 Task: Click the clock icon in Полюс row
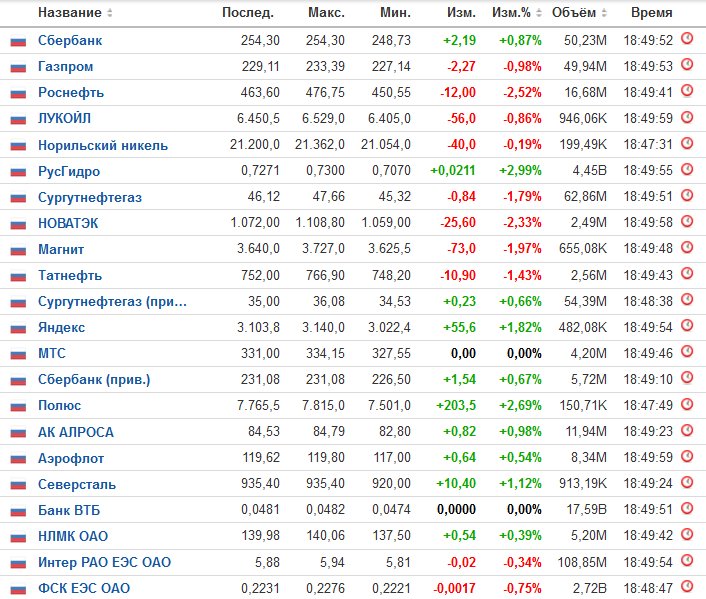tap(687, 404)
